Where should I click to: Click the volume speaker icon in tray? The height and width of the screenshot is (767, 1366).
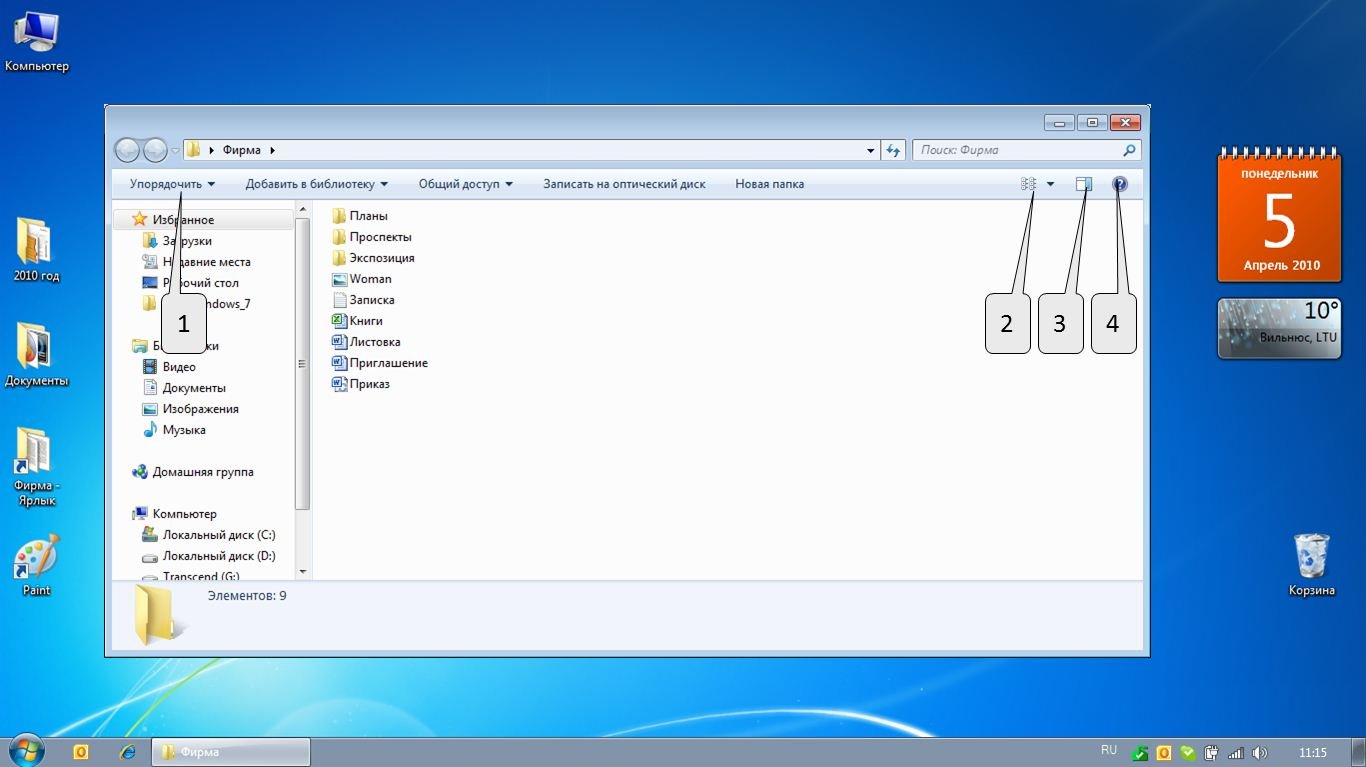pyautogui.click(x=1259, y=753)
